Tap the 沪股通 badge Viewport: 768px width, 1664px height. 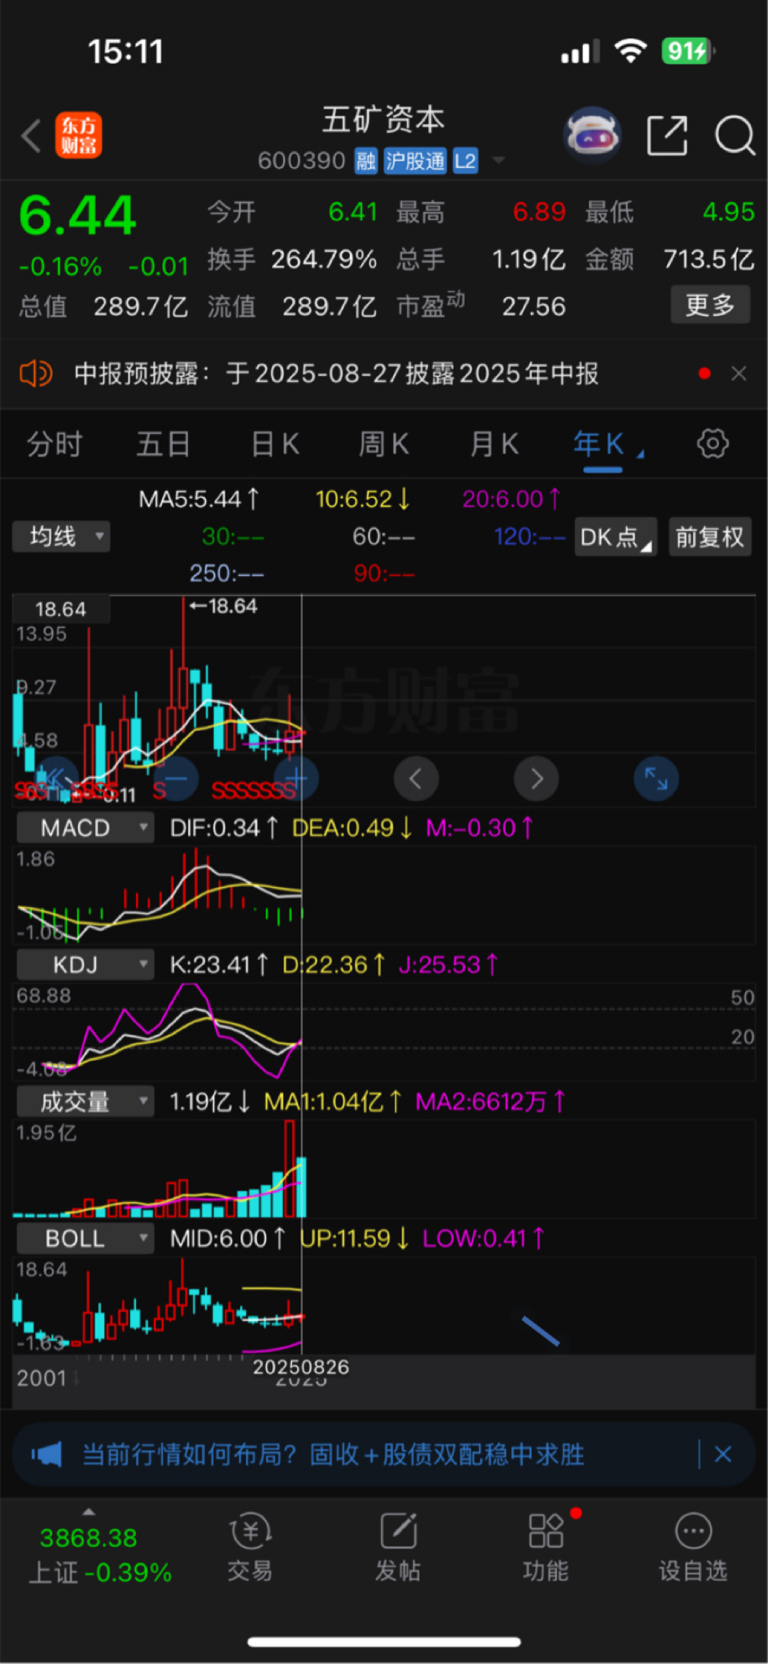[415, 161]
